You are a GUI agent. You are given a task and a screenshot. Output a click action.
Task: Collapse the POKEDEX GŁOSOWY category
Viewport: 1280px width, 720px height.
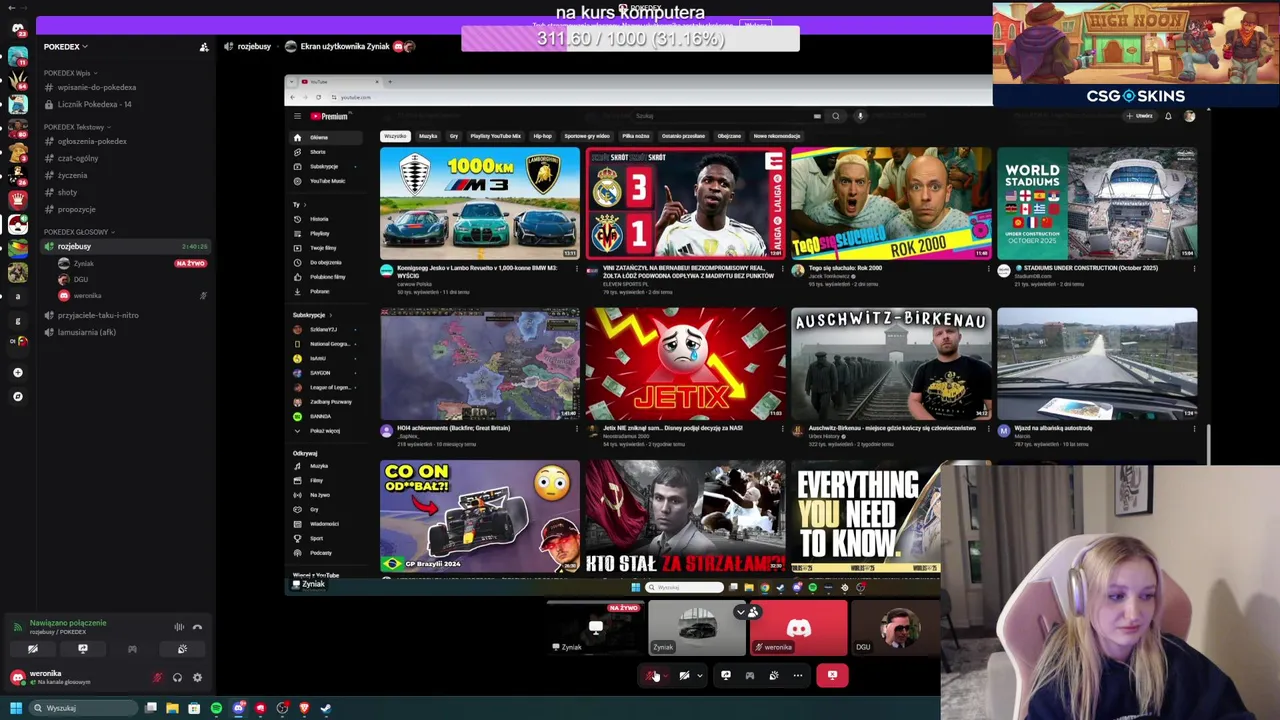click(78, 232)
